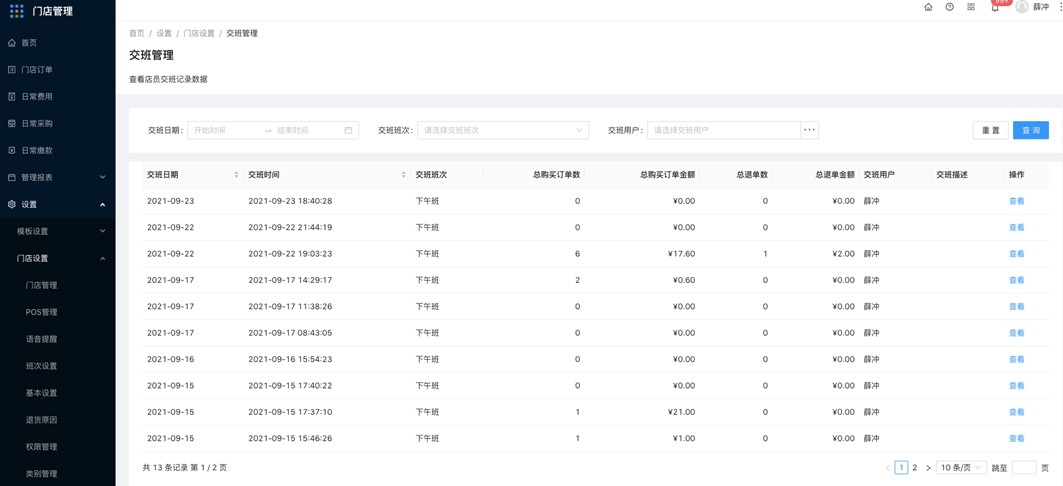Go to the previous page arrow

[888, 468]
